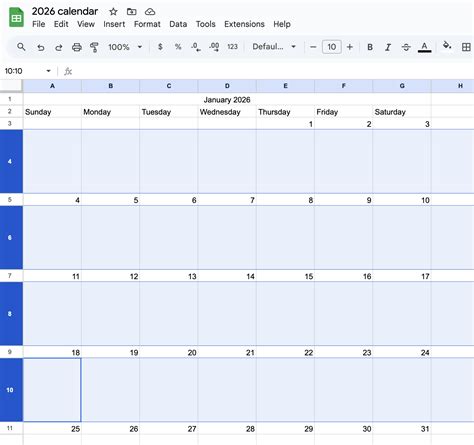Open the Tools menu
The height and width of the screenshot is (445, 474).
click(206, 24)
